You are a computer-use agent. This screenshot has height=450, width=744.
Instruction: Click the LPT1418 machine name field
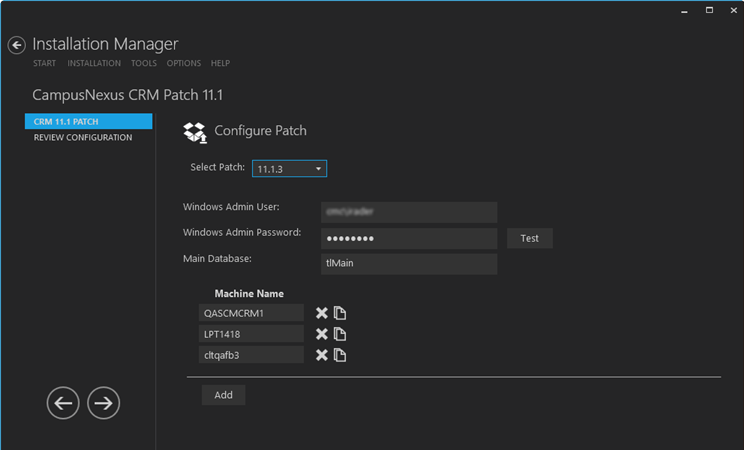[x=251, y=334]
